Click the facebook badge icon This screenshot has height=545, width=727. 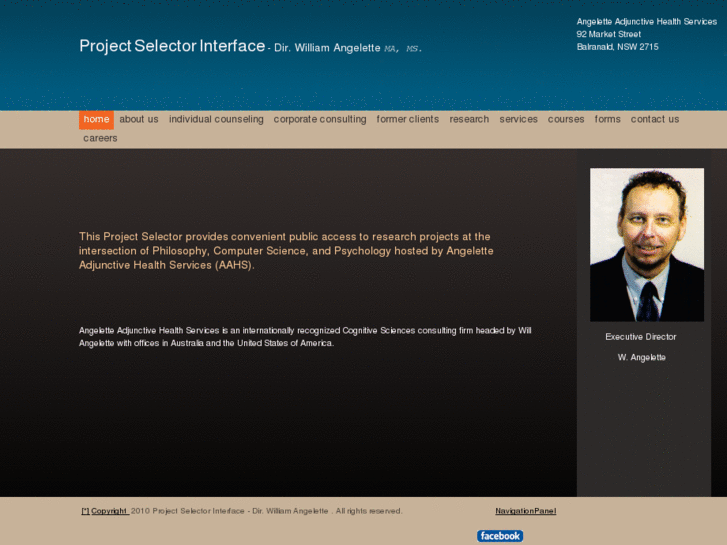(x=500, y=536)
